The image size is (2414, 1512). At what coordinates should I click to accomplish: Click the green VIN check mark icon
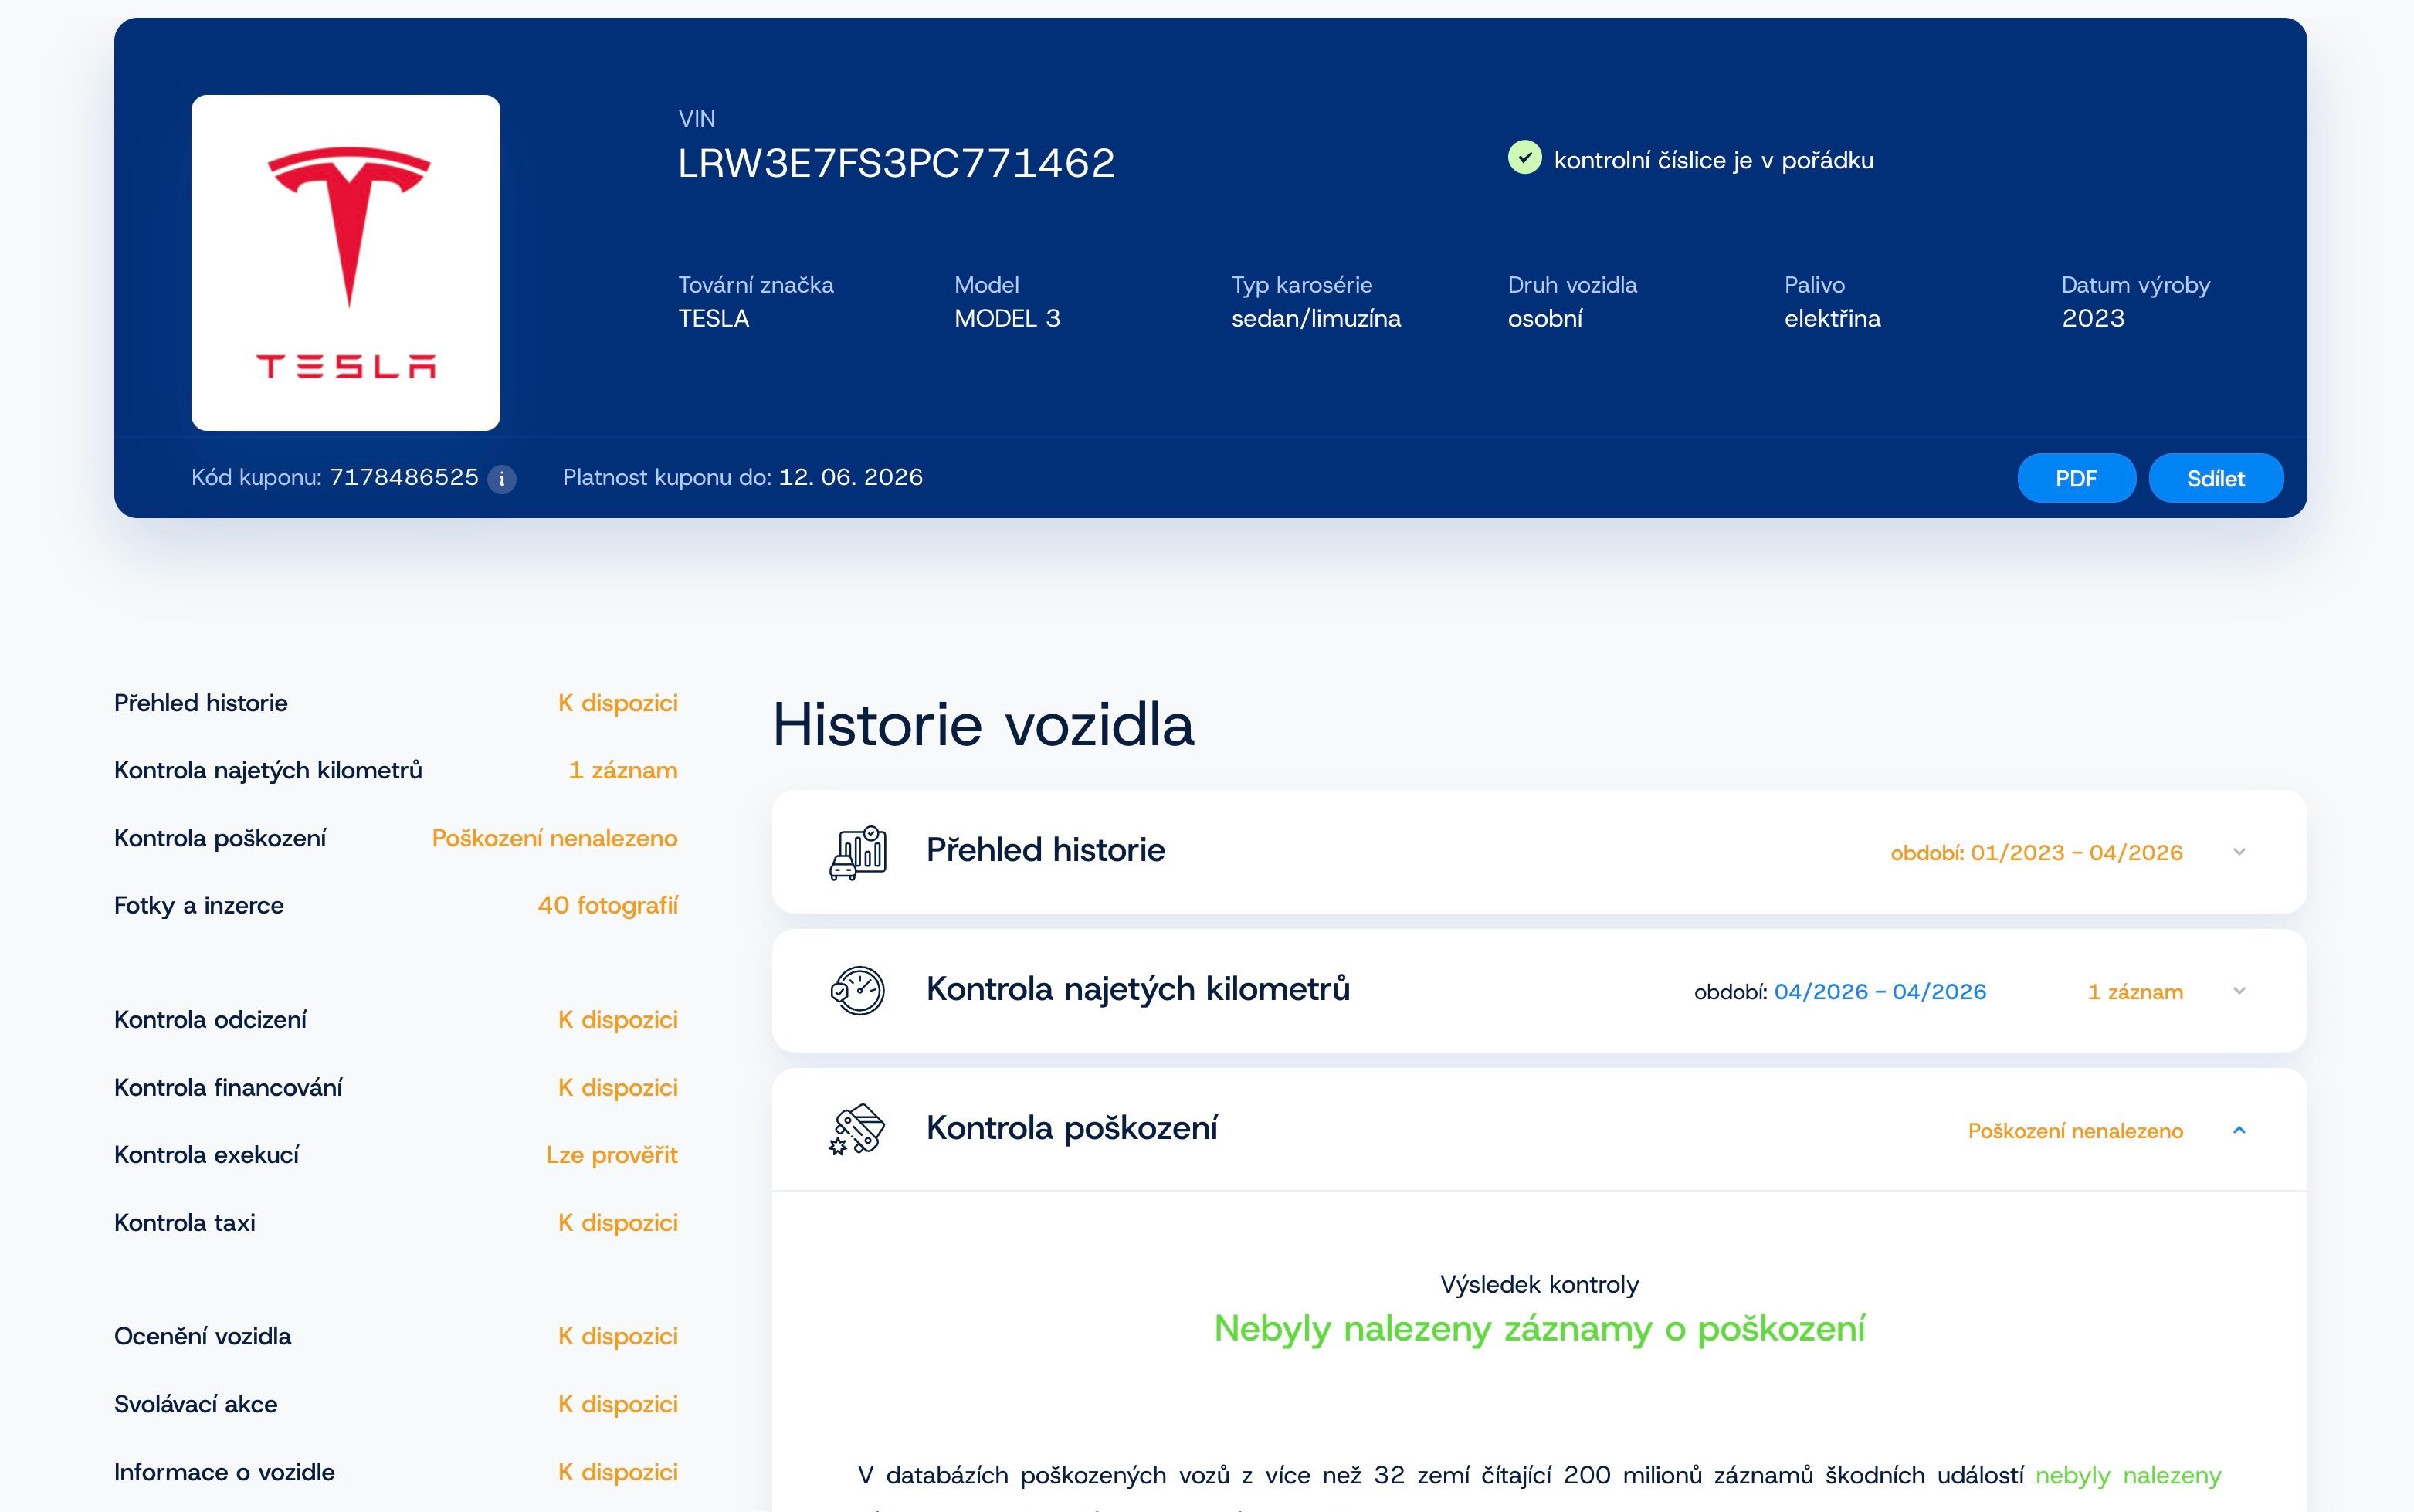click(1524, 158)
